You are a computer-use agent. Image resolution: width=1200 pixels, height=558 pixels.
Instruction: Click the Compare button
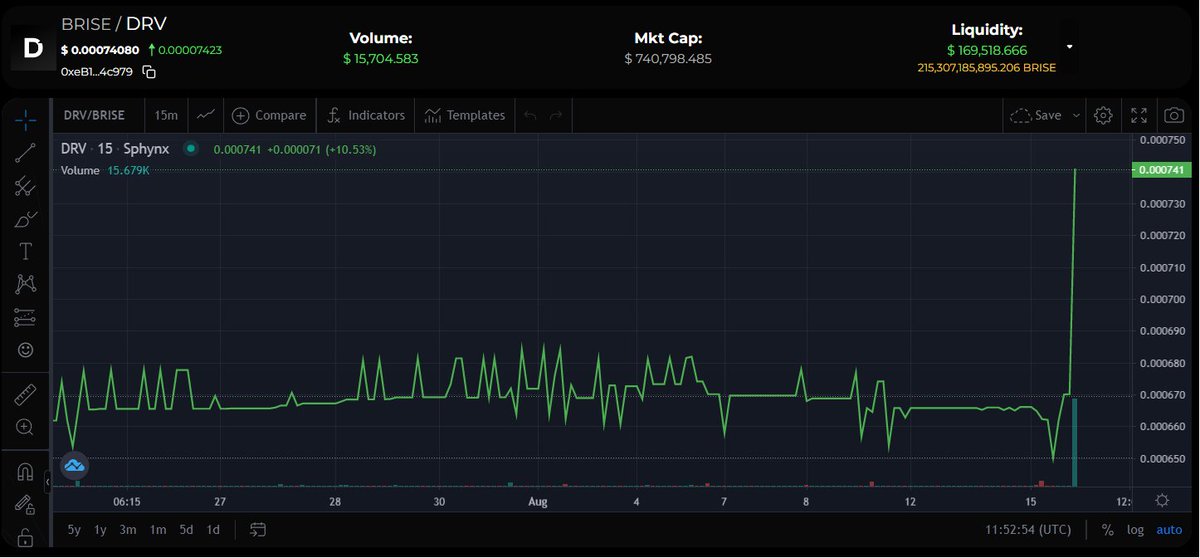[269, 115]
